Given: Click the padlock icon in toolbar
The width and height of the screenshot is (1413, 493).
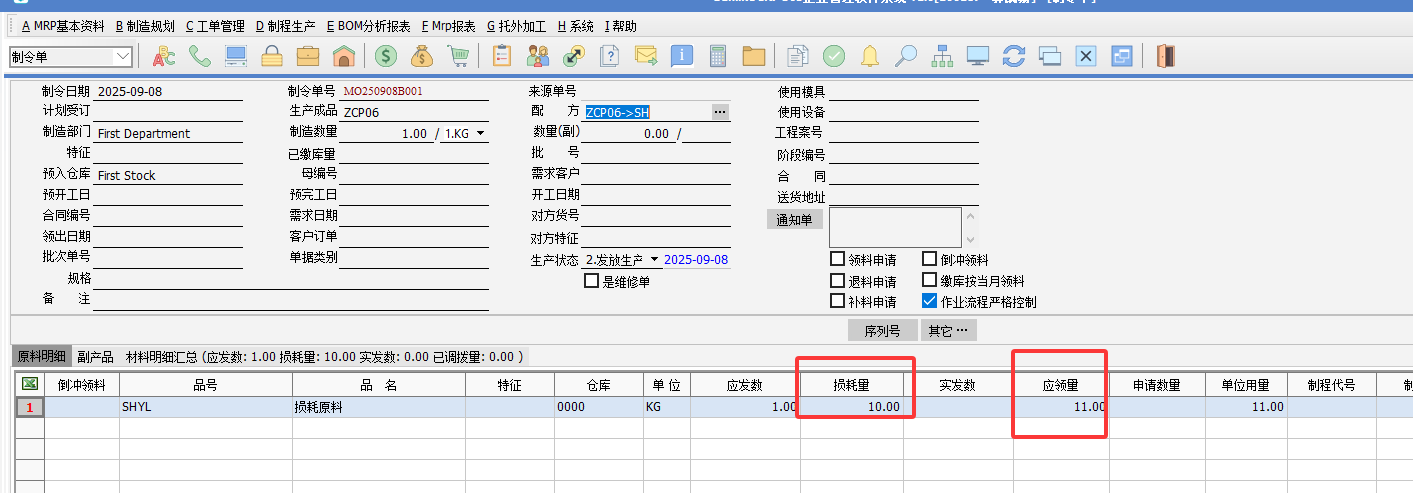Looking at the screenshot, I should click(x=271, y=56).
